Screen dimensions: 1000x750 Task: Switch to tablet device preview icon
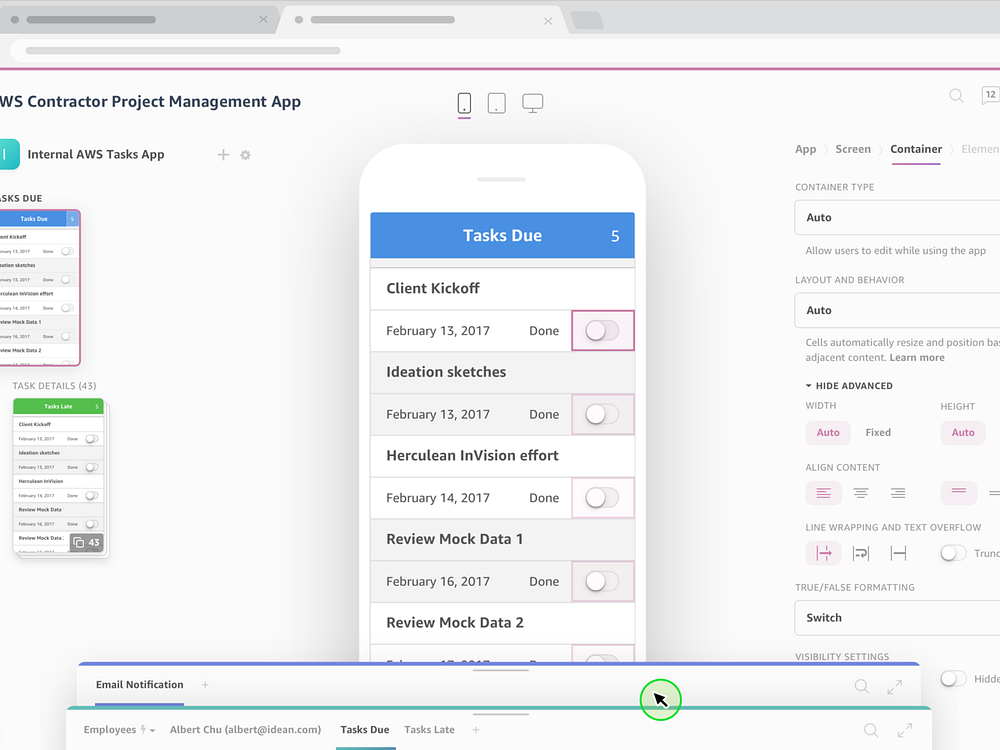click(496, 103)
